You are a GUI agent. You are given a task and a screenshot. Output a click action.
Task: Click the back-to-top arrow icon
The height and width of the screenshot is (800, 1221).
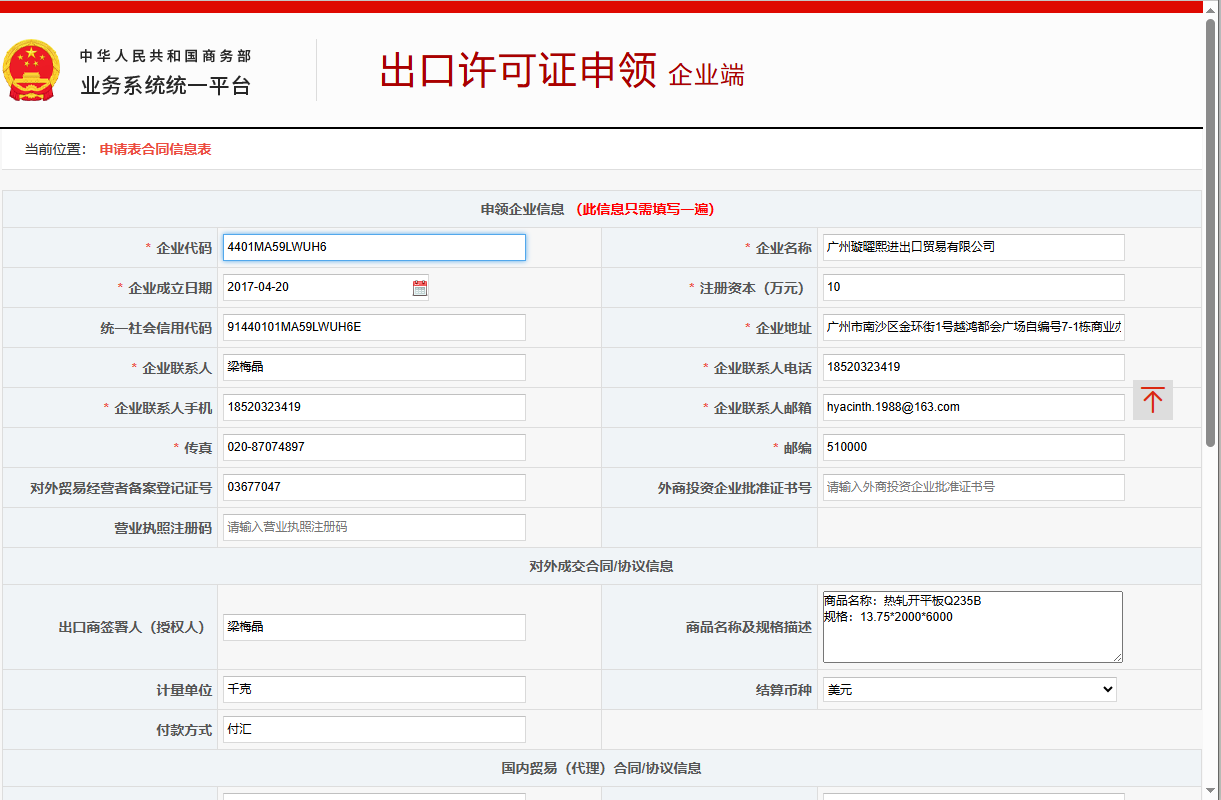point(1152,400)
